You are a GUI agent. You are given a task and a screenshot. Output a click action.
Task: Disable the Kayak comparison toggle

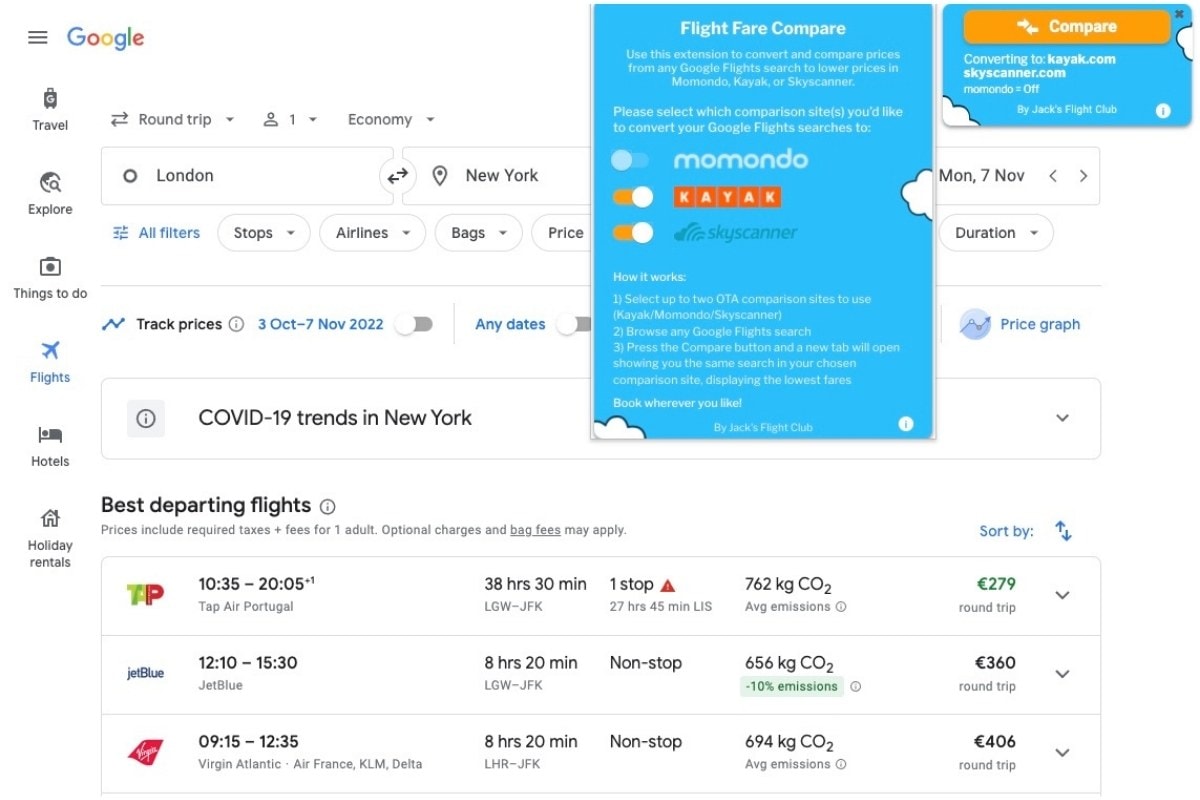coord(631,196)
